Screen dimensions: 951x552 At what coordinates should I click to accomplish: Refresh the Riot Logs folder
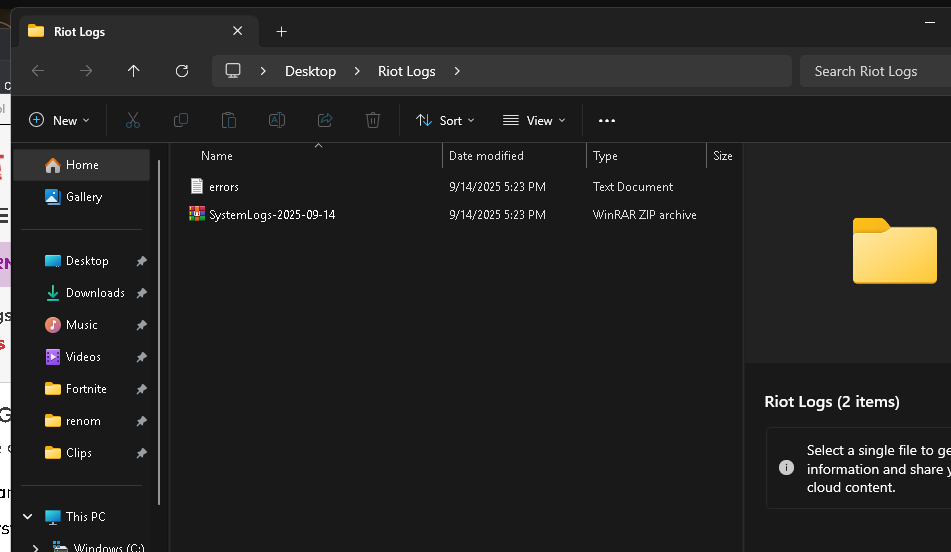coord(182,71)
